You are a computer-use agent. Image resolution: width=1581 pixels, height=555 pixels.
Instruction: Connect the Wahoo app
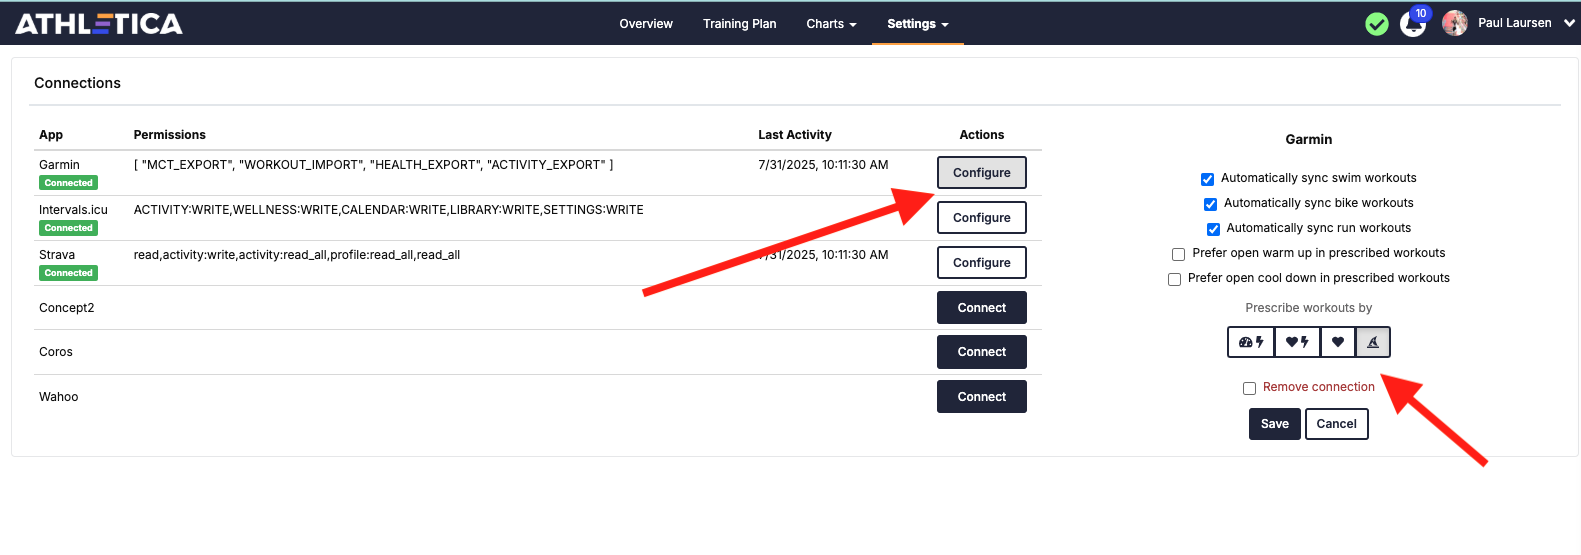981,396
